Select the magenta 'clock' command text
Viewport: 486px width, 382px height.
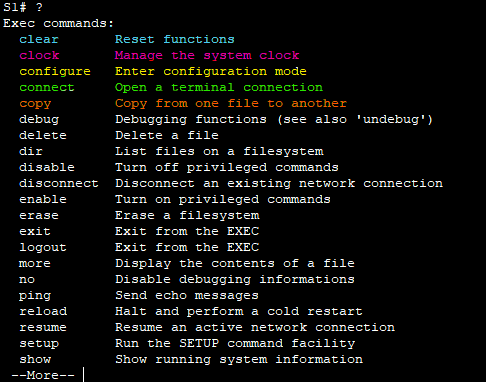tap(39, 55)
